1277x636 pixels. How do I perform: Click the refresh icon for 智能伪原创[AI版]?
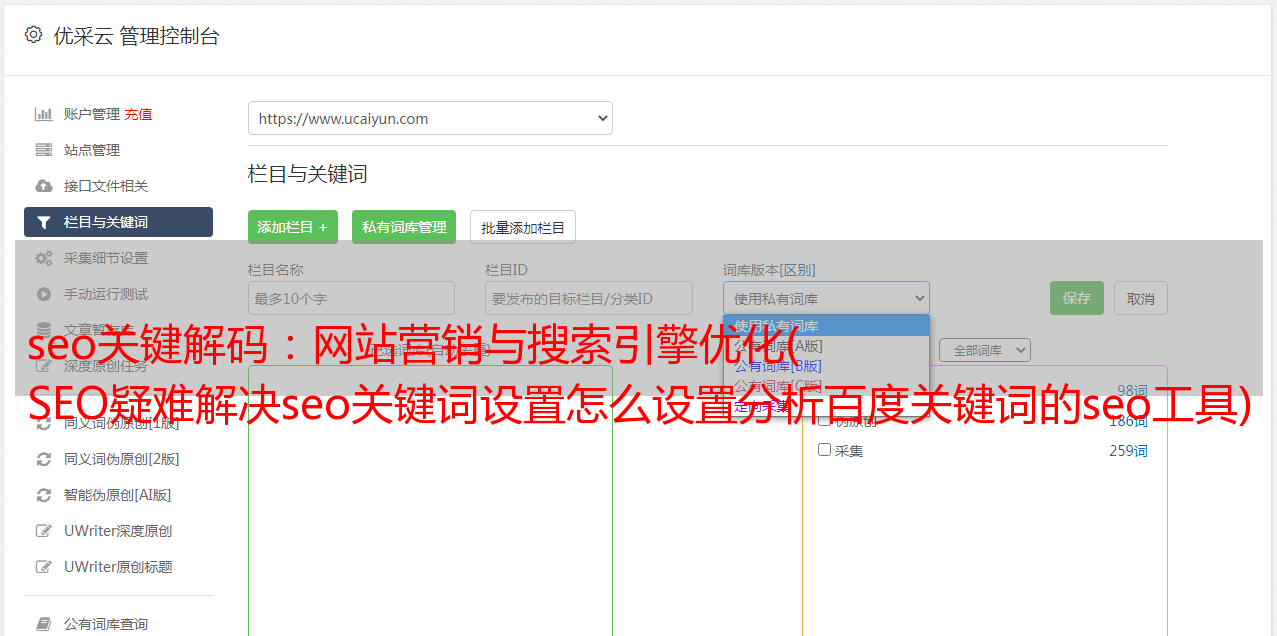(x=44, y=495)
